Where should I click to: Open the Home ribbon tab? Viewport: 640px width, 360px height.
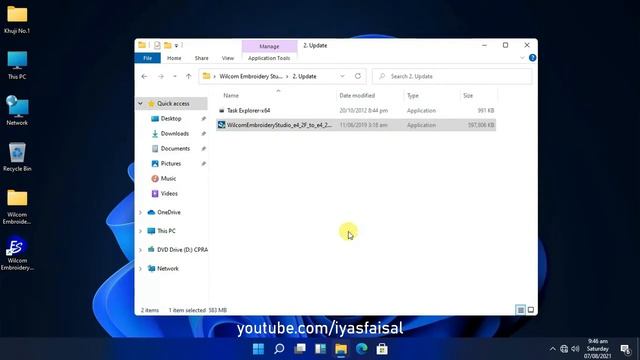click(x=174, y=58)
